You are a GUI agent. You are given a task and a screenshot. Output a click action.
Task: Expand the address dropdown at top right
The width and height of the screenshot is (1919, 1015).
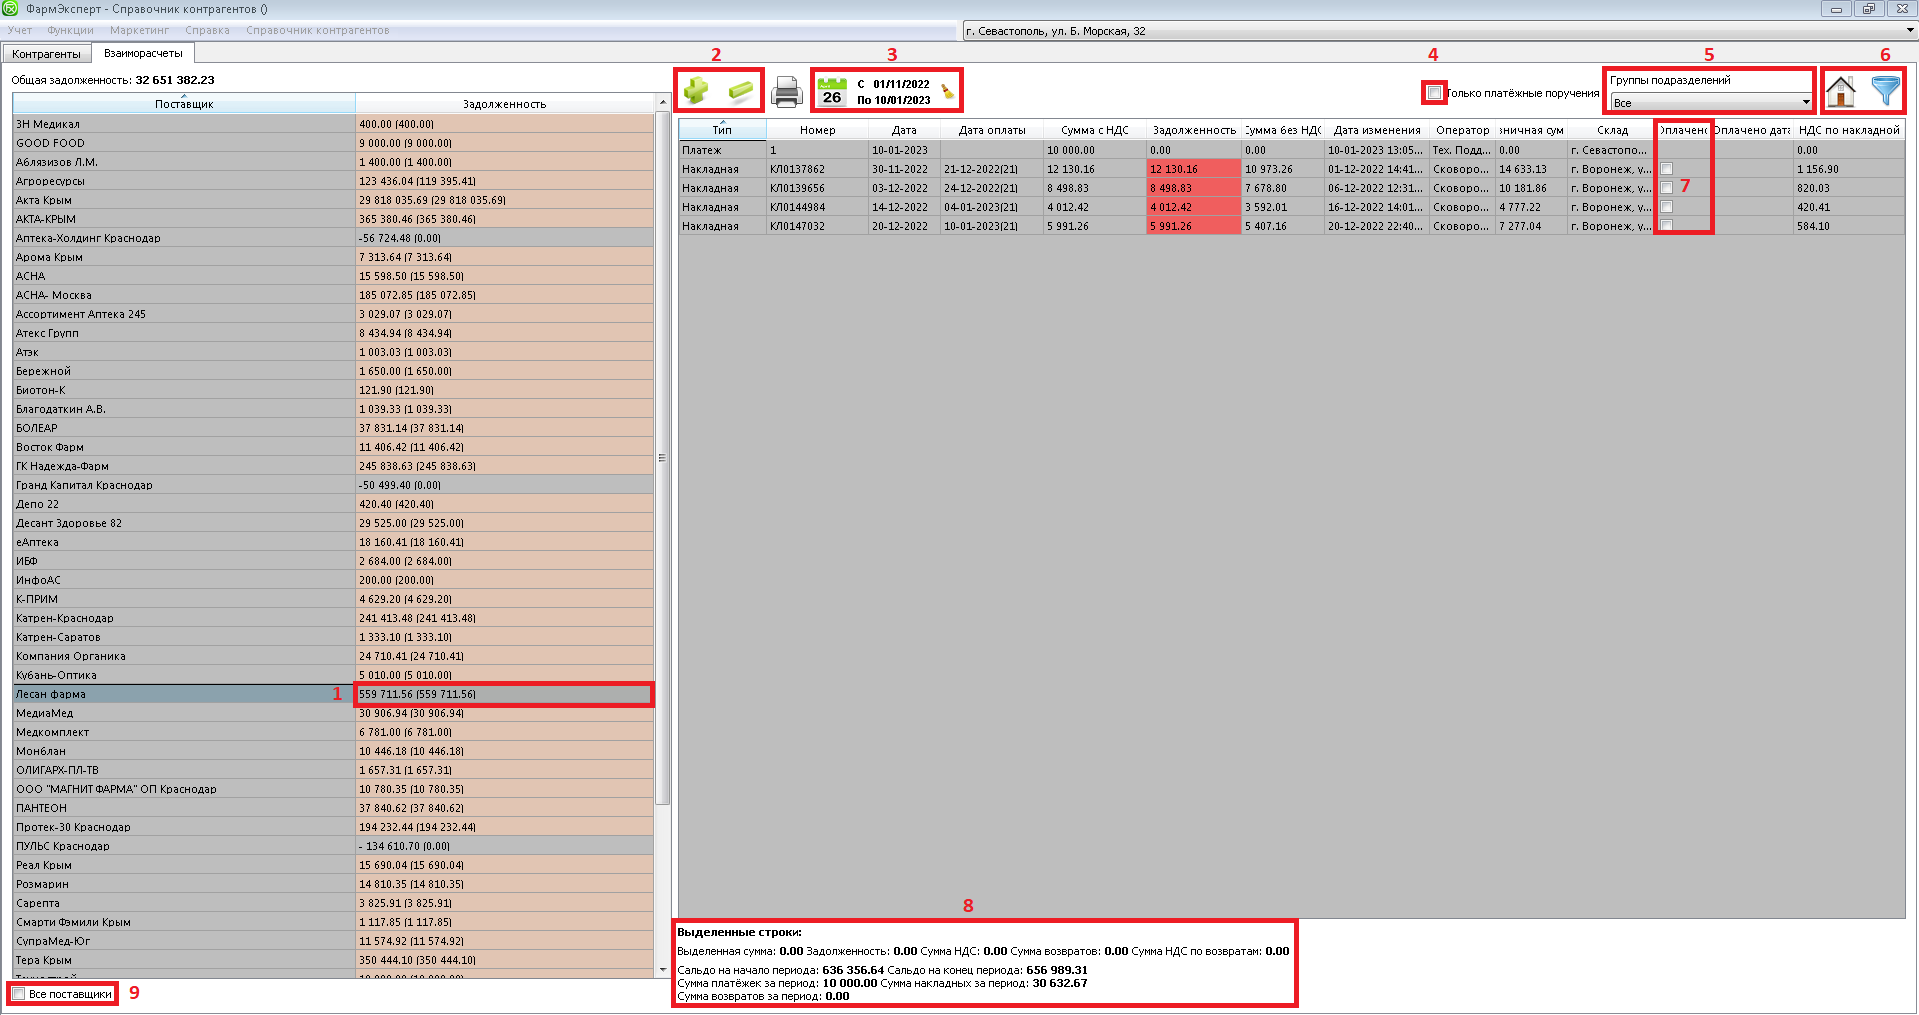[x=1909, y=31]
